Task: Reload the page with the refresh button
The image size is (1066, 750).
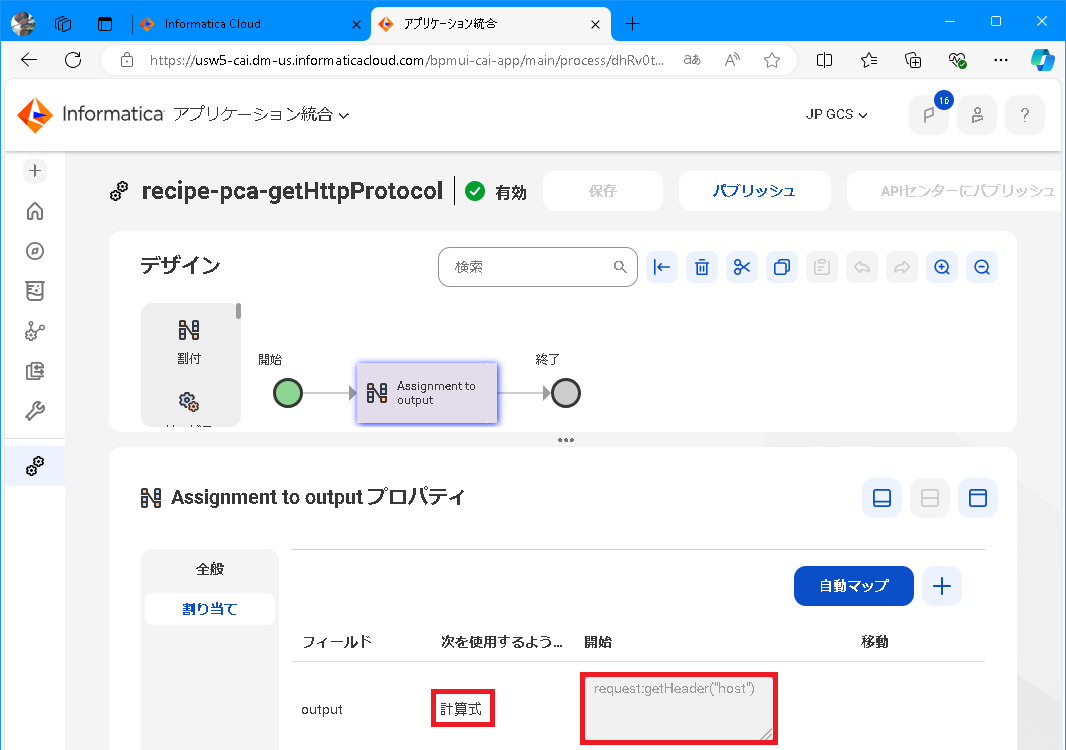Action: click(73, 60)
